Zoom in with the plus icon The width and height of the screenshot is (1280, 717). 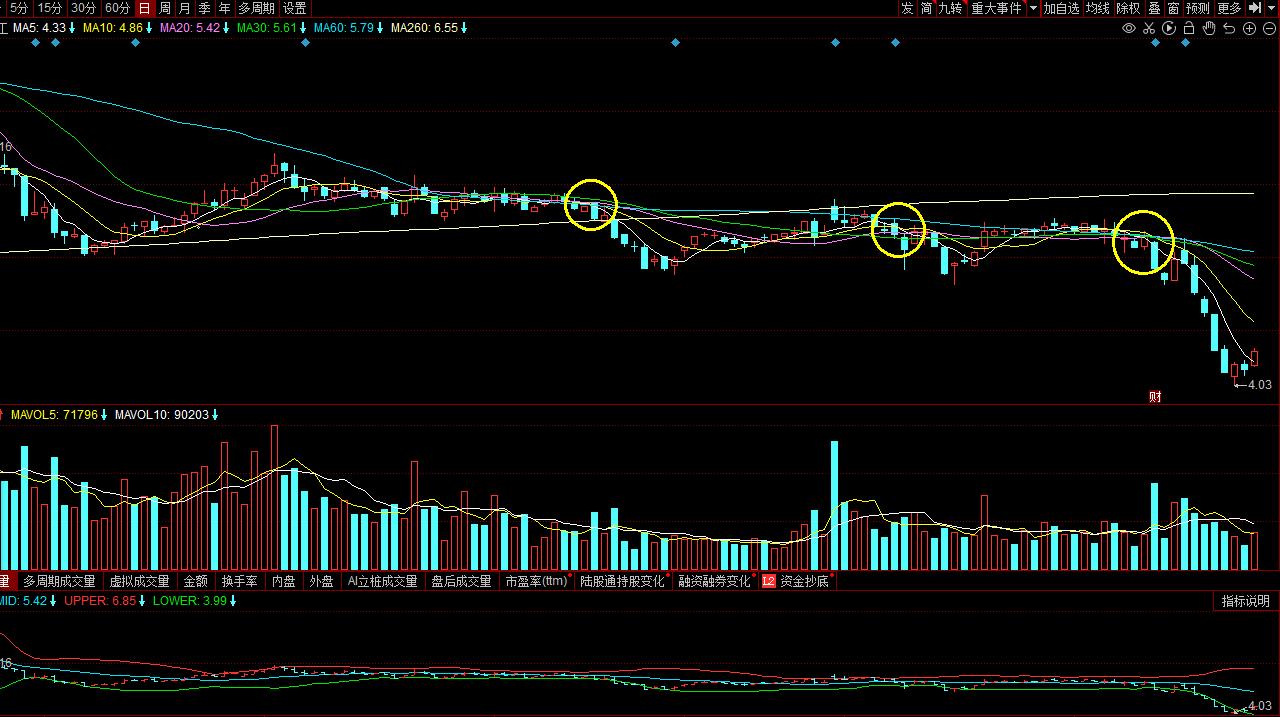coord(1249,28)
